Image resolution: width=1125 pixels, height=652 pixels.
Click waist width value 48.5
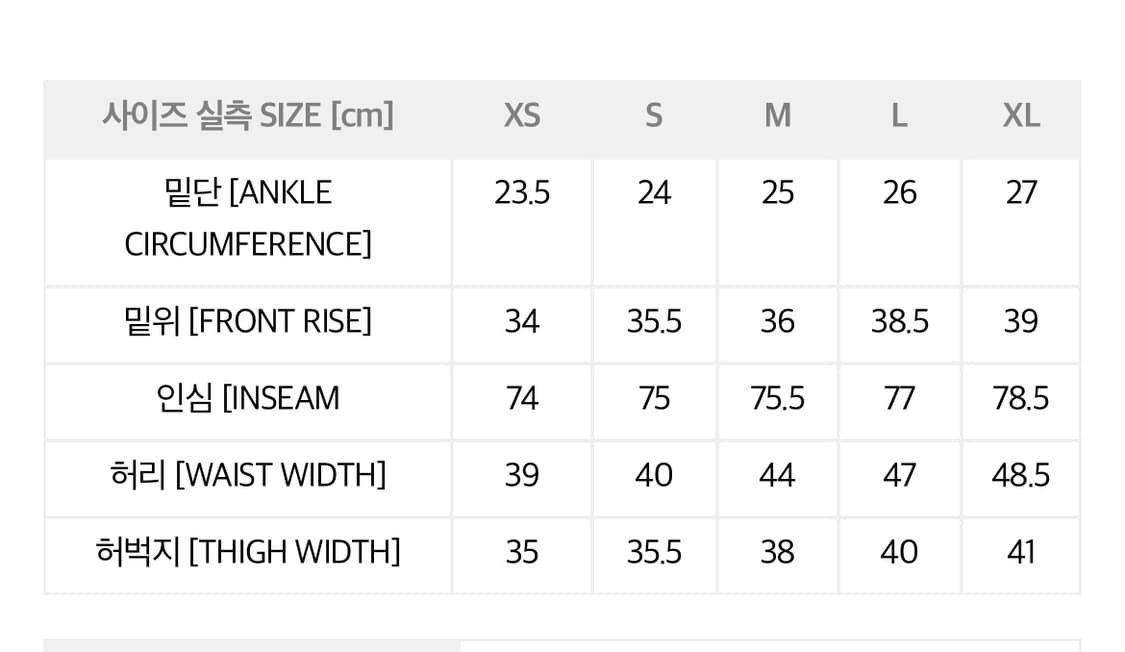click(1021, 474)
